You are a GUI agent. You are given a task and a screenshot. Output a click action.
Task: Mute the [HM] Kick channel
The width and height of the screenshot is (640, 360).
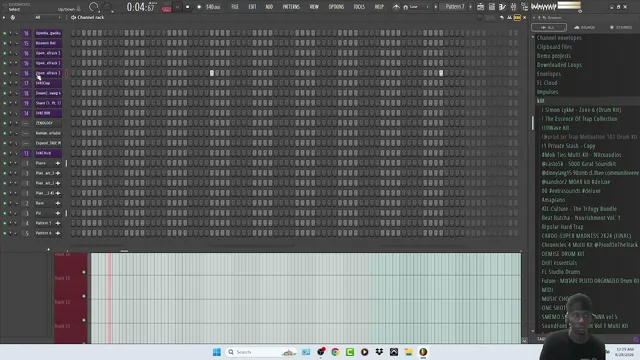[x=4, y=153]
